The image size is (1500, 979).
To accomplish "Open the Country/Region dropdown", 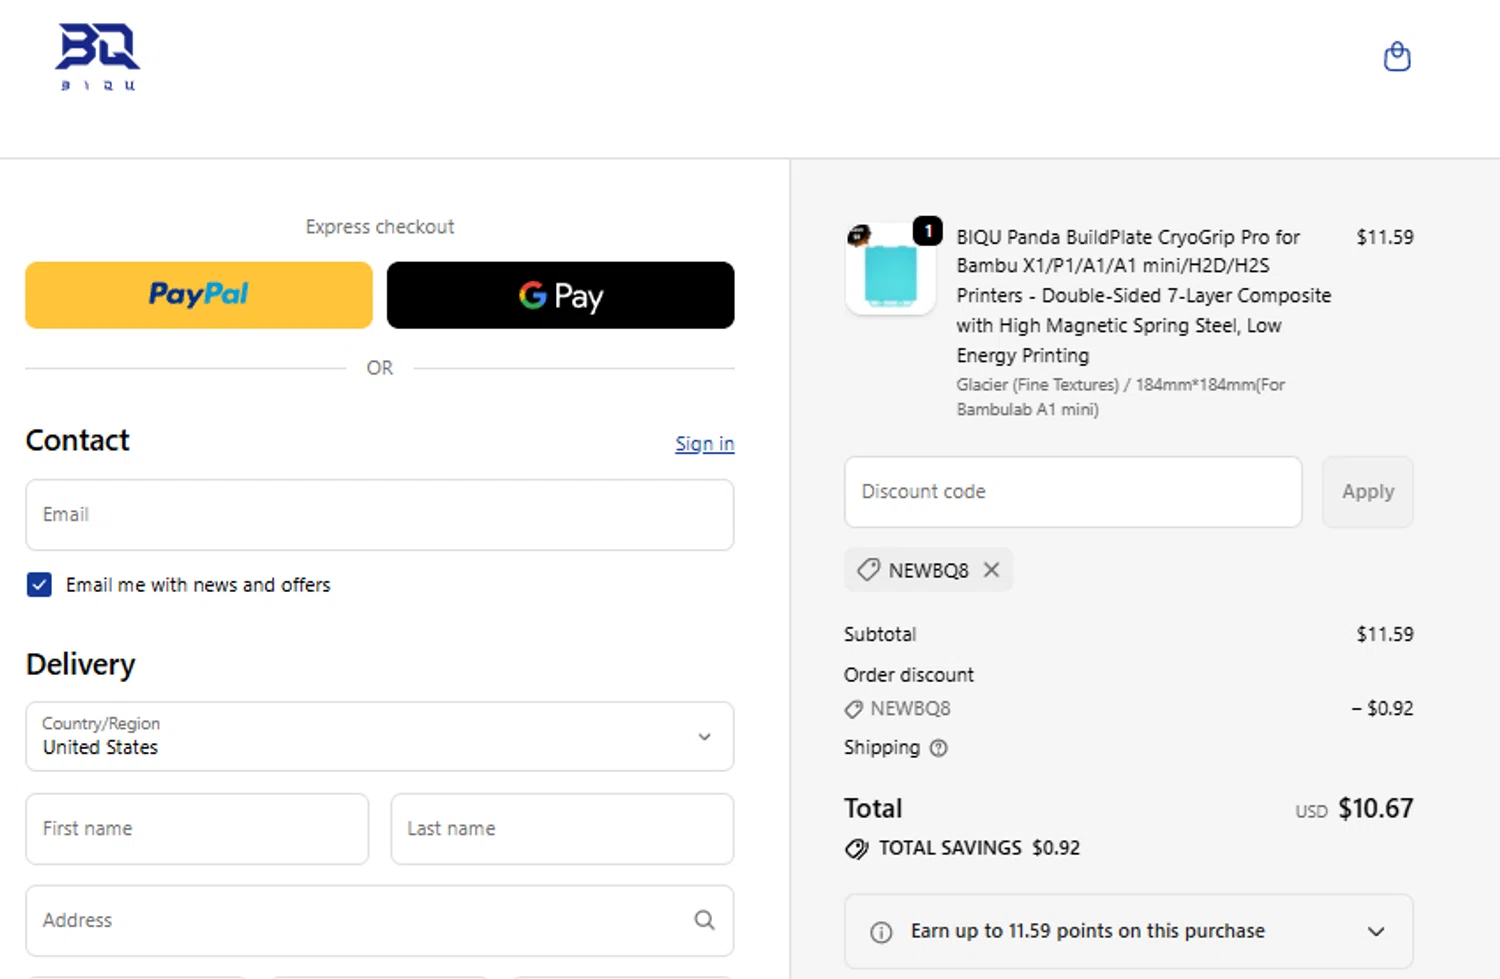I will tap(380, 736).
